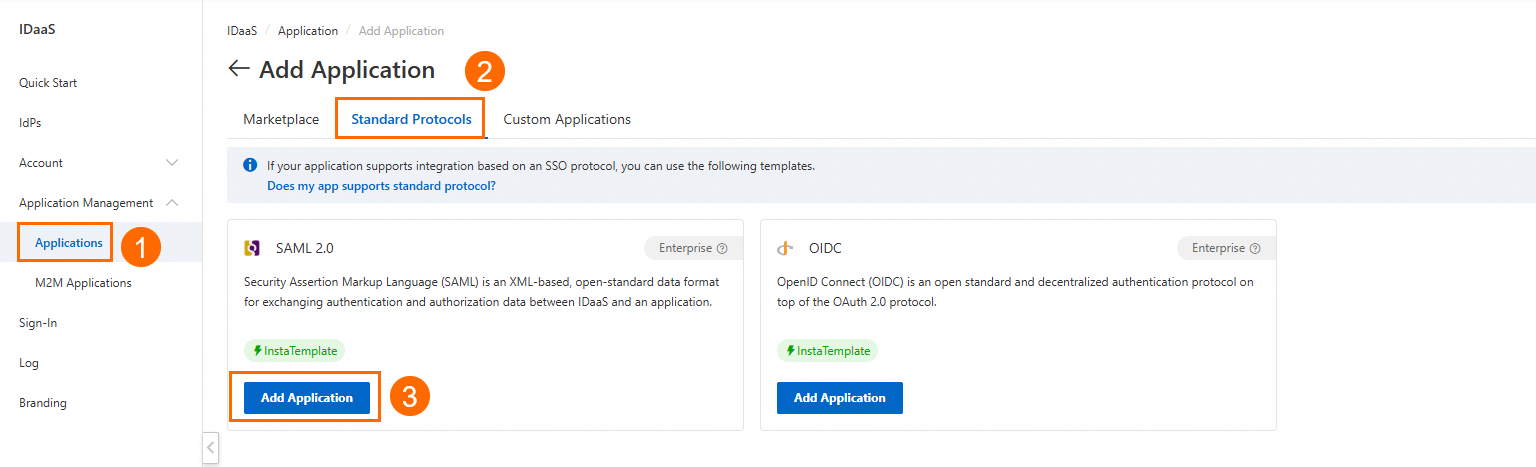Navigate to IdPs in the sidebar
1536x467 pixels.
tap(30, 123)
